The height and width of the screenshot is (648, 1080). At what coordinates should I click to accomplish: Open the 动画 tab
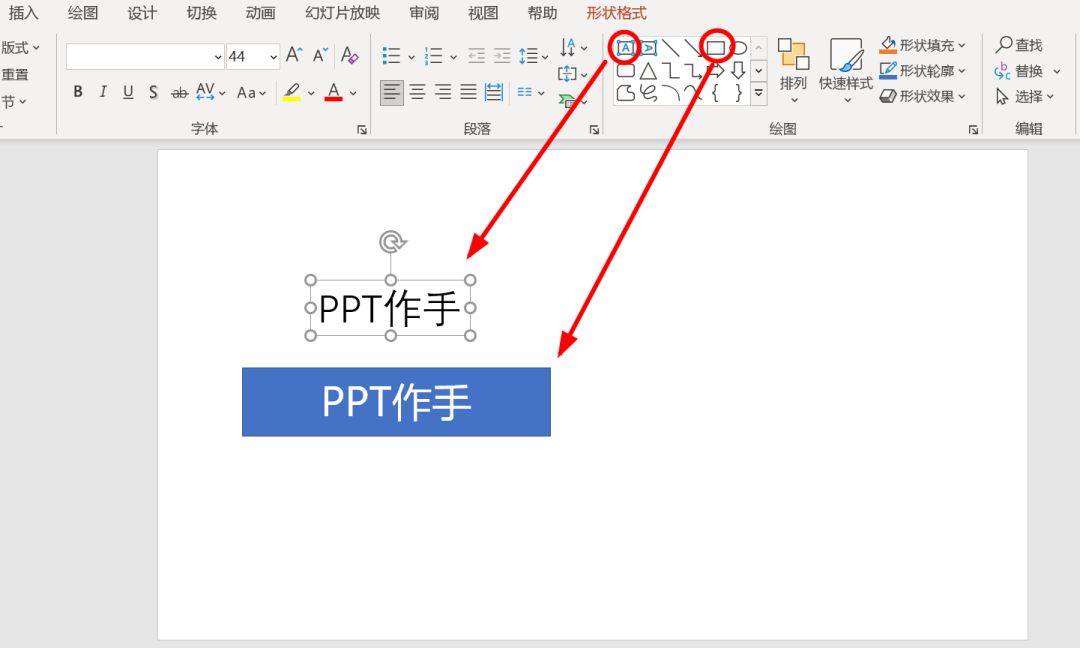[x=260, y=13]
